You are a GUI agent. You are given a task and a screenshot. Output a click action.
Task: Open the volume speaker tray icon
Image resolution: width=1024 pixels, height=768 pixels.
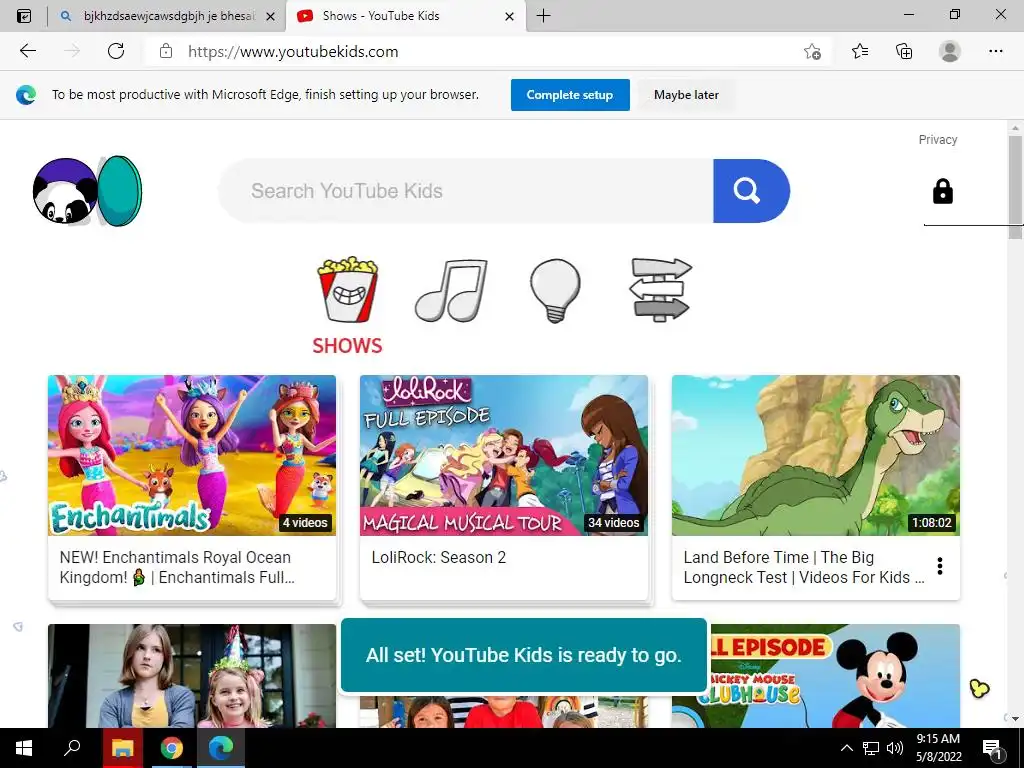895,748
